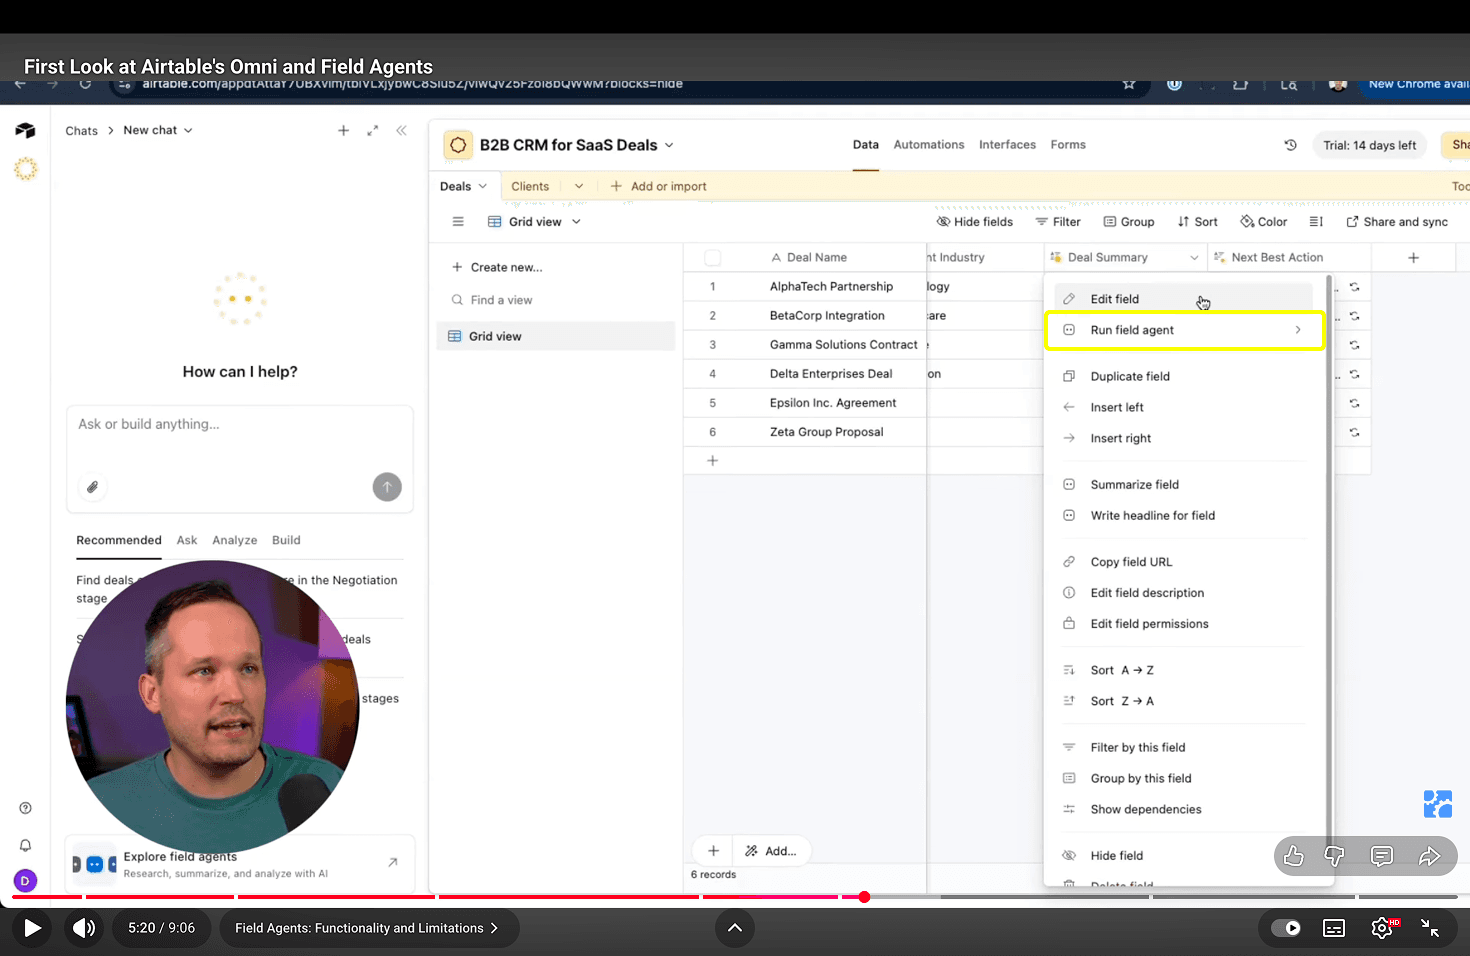The width and height of the screenshot is (1470, 956).
Task: Collapse the chat panel with double chevron
Action: [x=401, y=130]
